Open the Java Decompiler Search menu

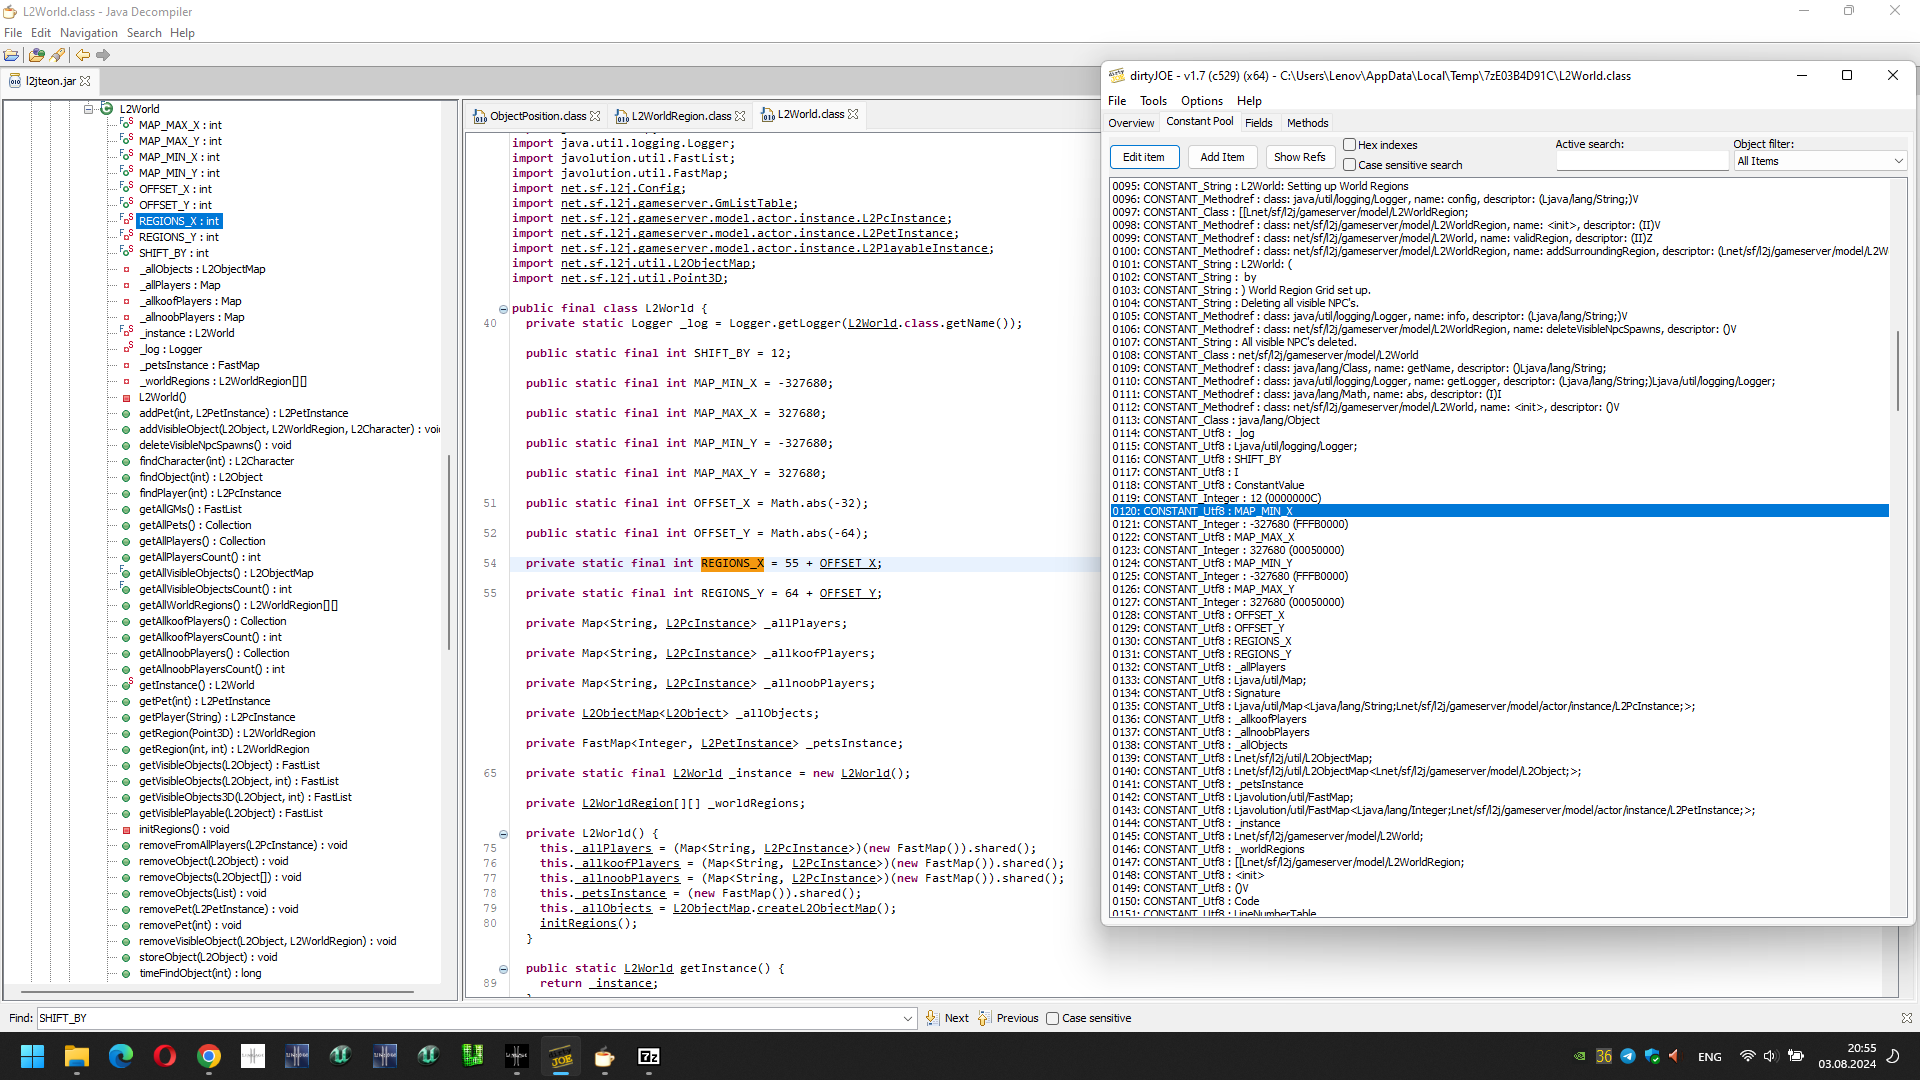tap(144, 33)
